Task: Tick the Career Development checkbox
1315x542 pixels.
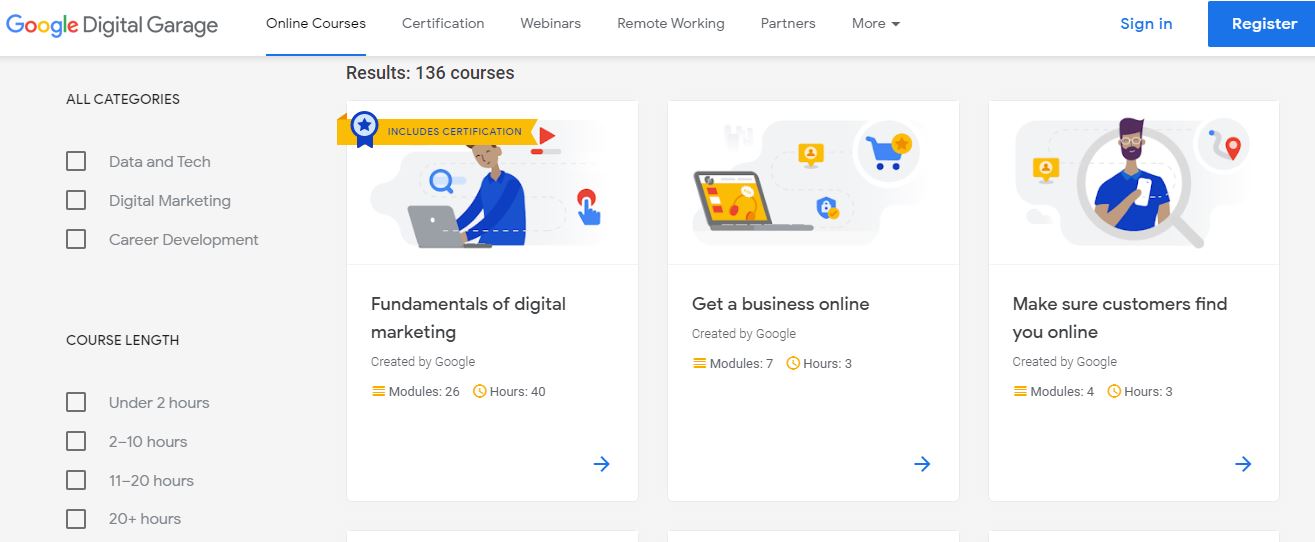Action: coord(76,240)
